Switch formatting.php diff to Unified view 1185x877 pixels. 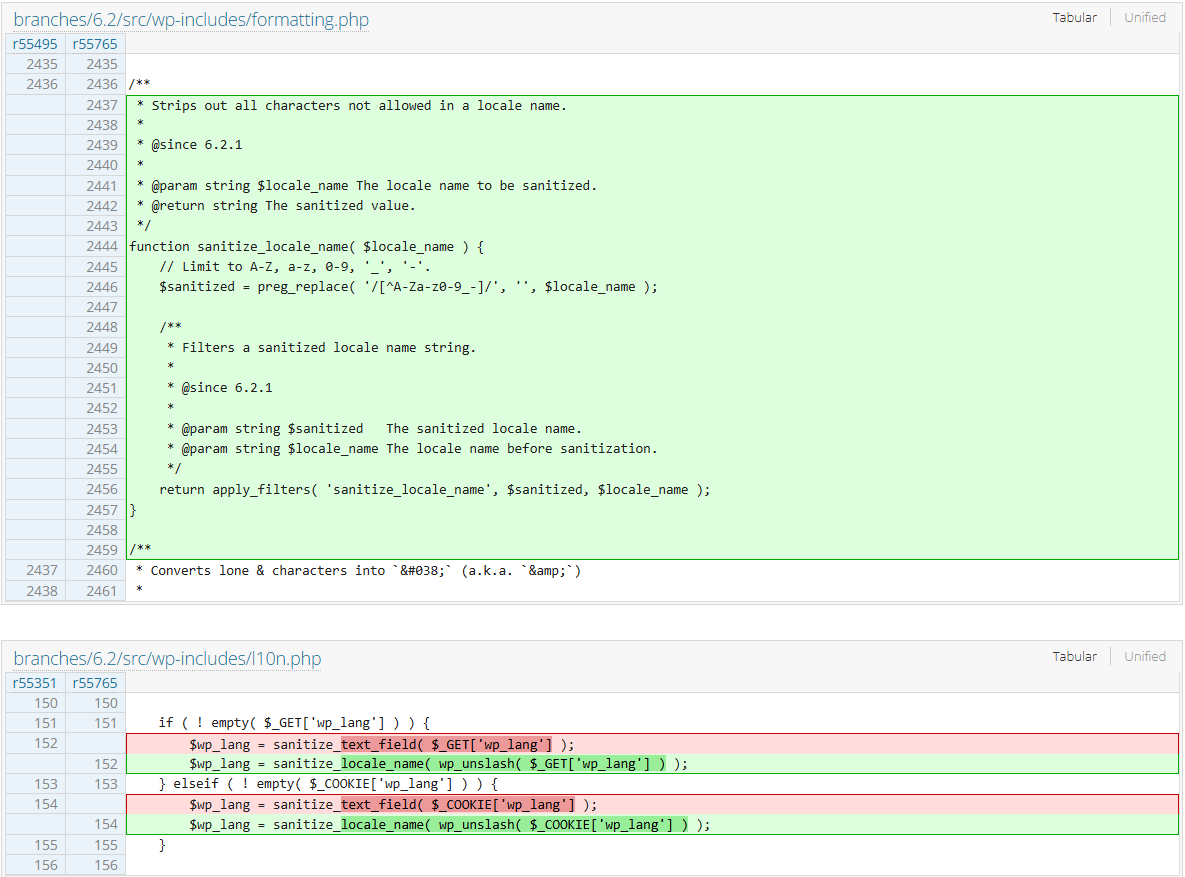tap(1144, 17)
